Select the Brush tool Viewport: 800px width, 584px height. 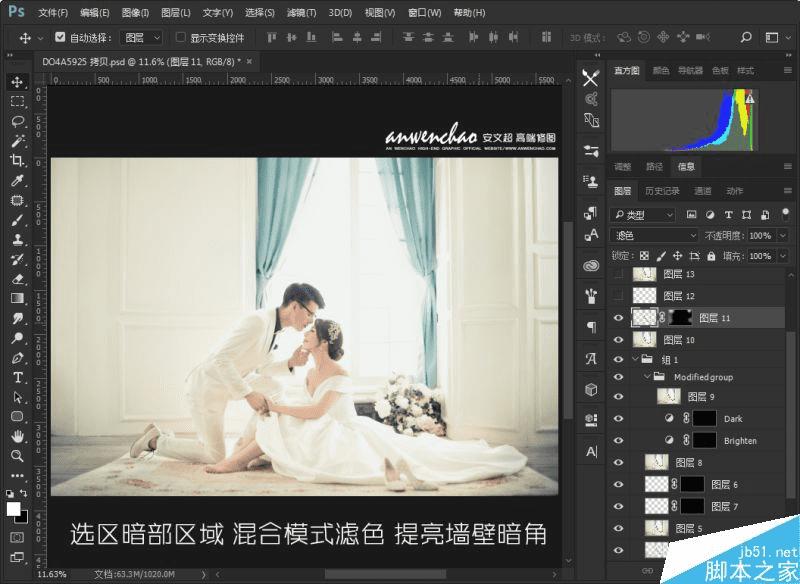(x=17, y=220)
